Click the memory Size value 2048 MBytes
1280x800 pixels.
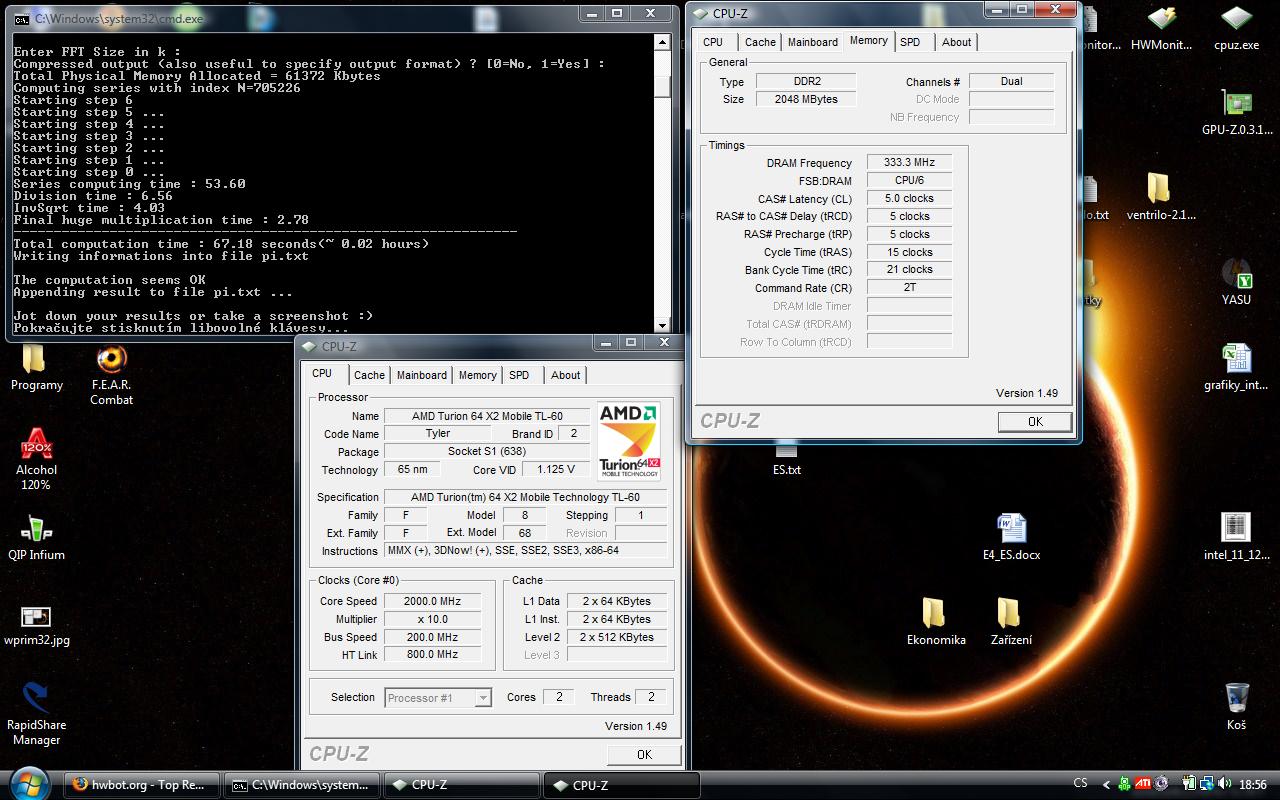[x=805, y=99]
